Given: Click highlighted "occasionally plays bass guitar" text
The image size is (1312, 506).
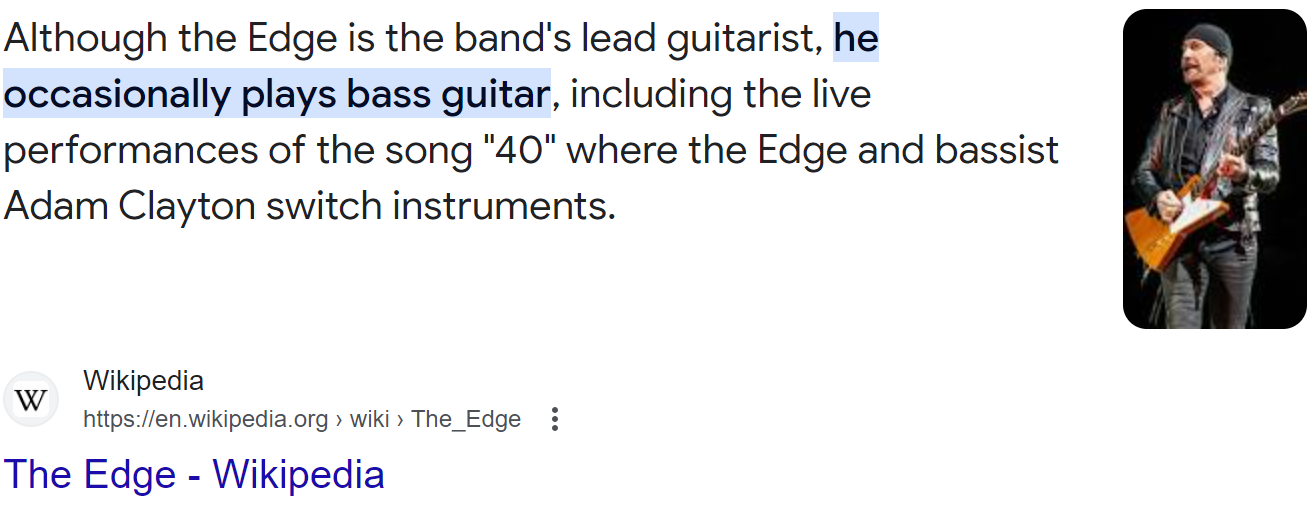Looking at the screenshot, I should 277,95.
